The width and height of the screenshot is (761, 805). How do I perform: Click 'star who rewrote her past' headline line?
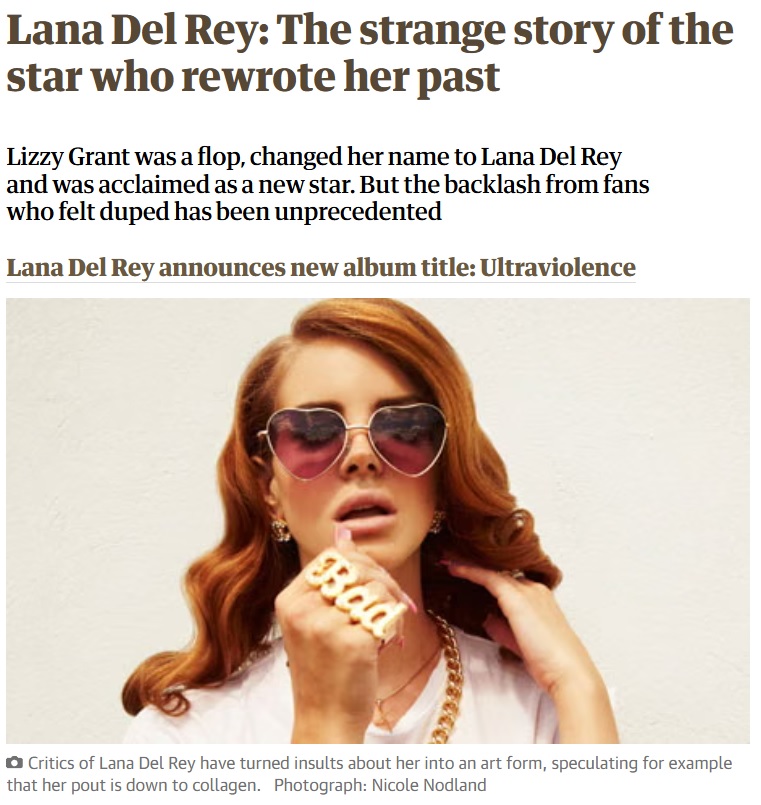click(x=253, y=76)
